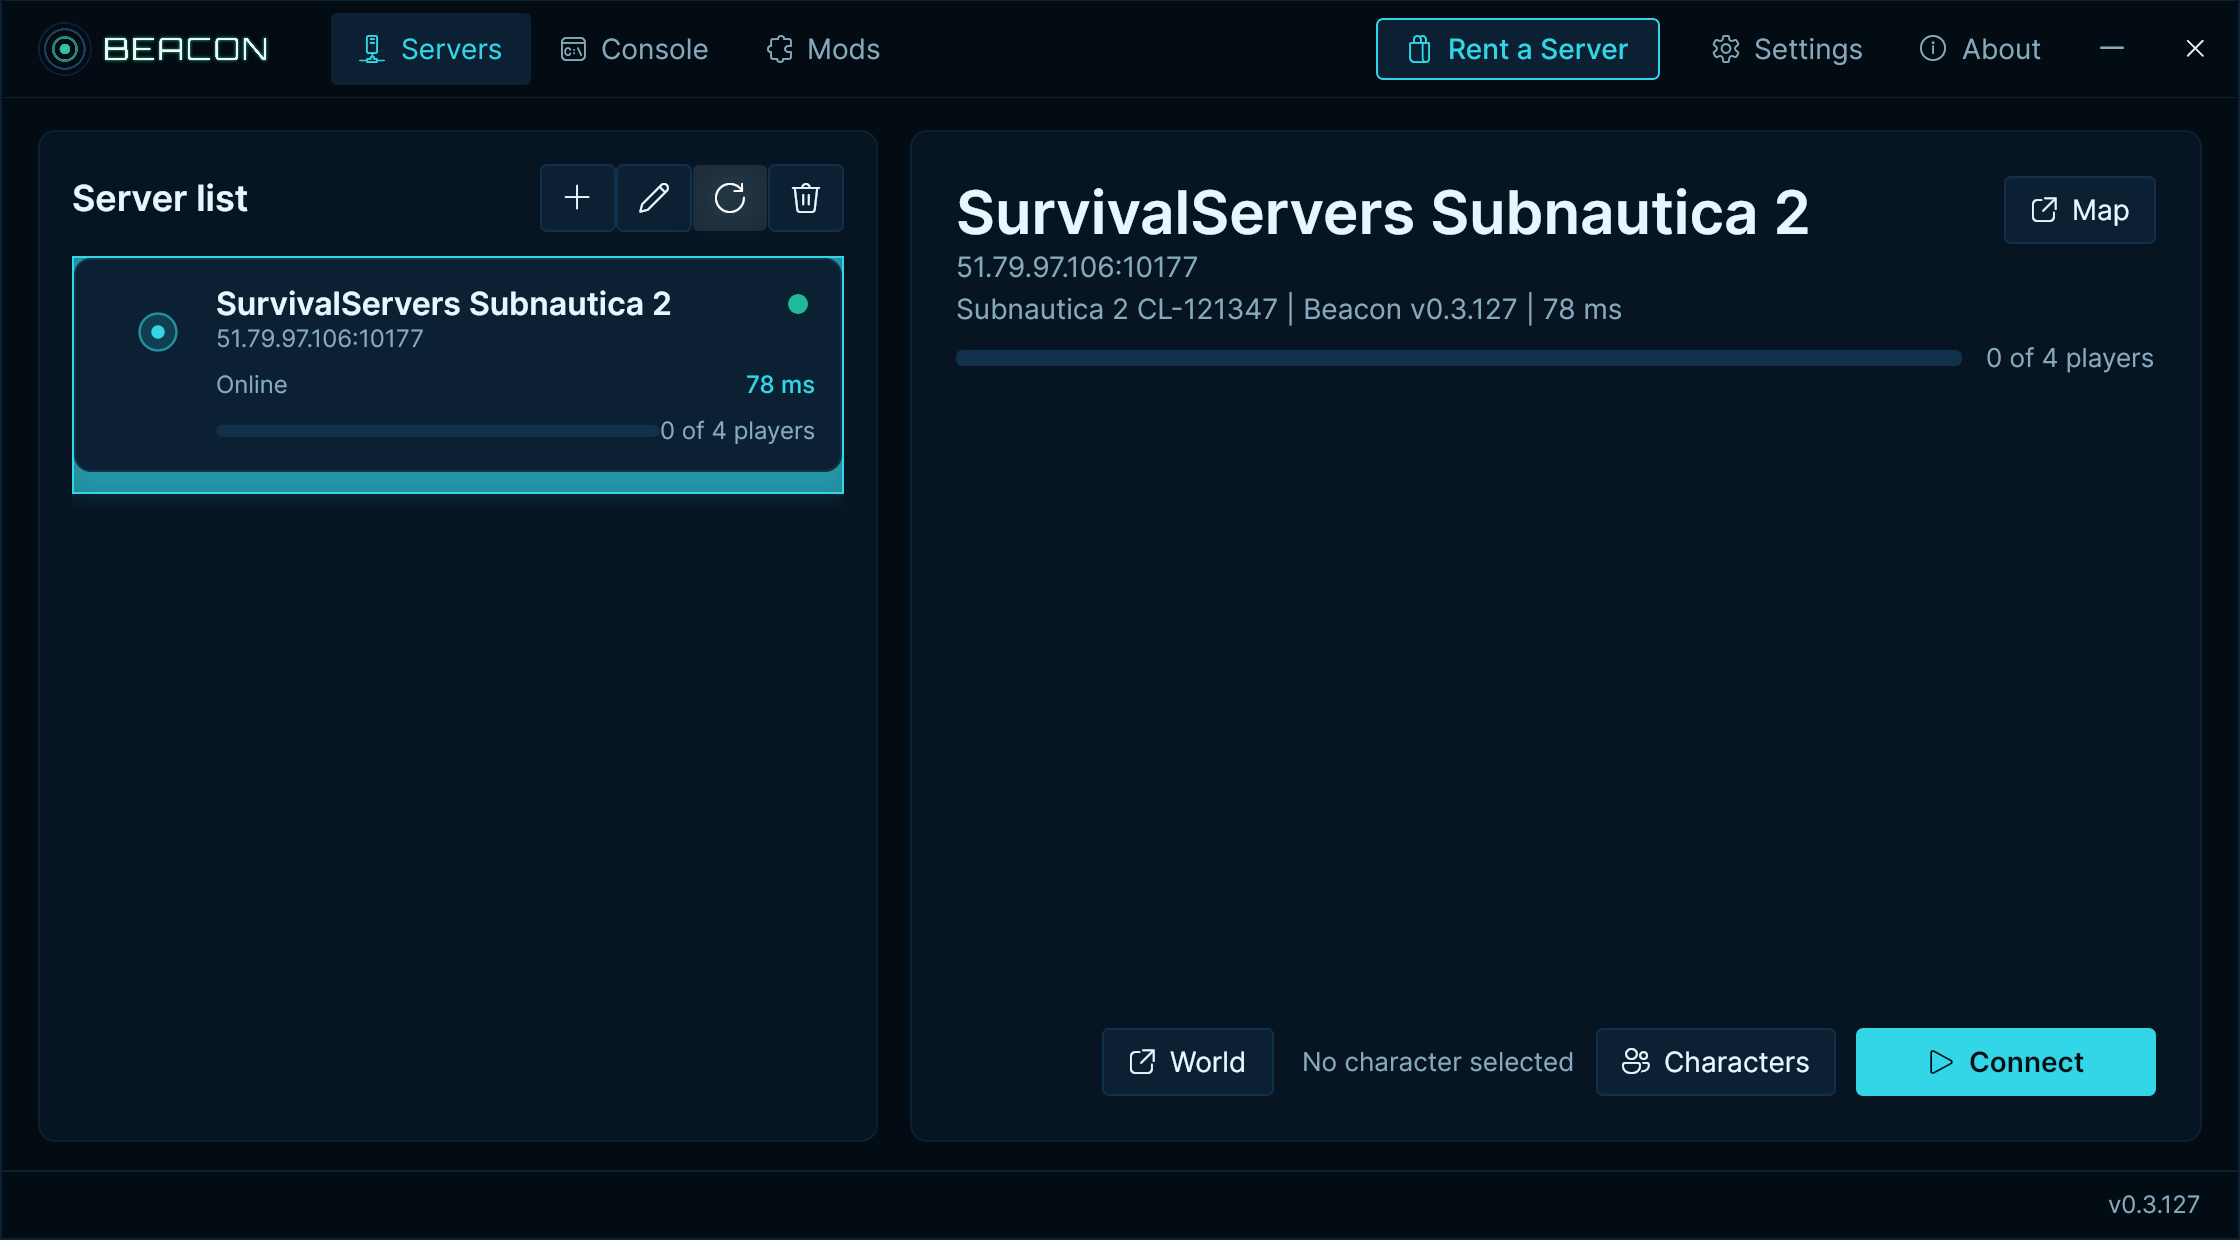Delete the selected server with trash icon
Viewport: 2240px width, 1240px height.
tap(806, 198)
